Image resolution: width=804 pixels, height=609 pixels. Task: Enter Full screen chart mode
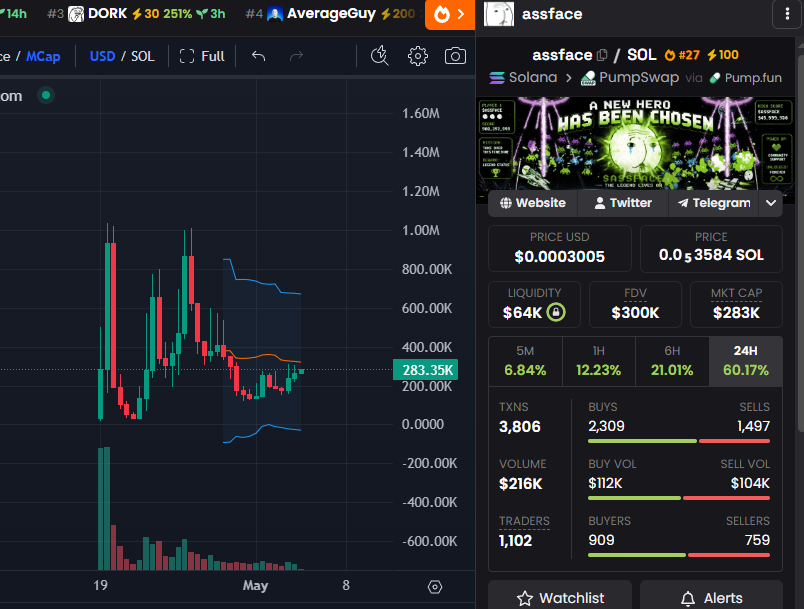[202, 56]
